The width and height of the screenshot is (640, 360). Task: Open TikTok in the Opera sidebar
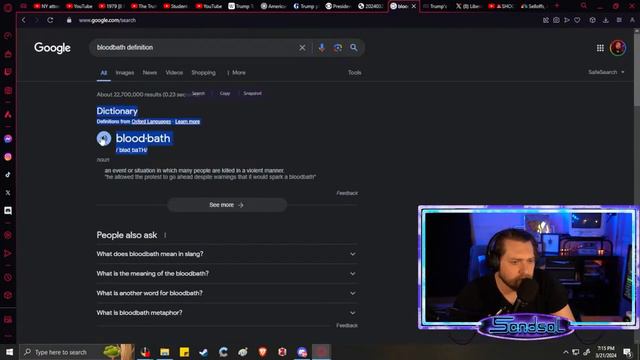point(8,175)
